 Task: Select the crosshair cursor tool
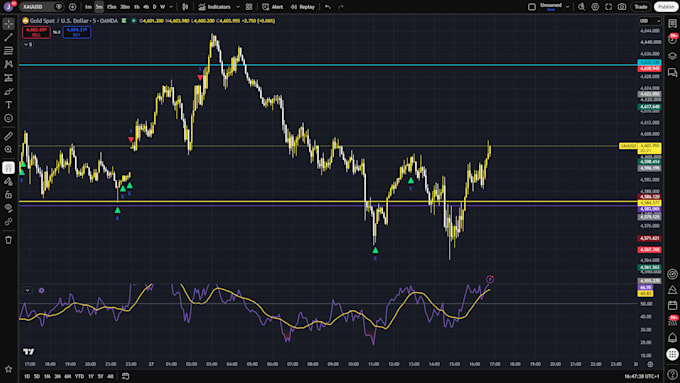8,24
